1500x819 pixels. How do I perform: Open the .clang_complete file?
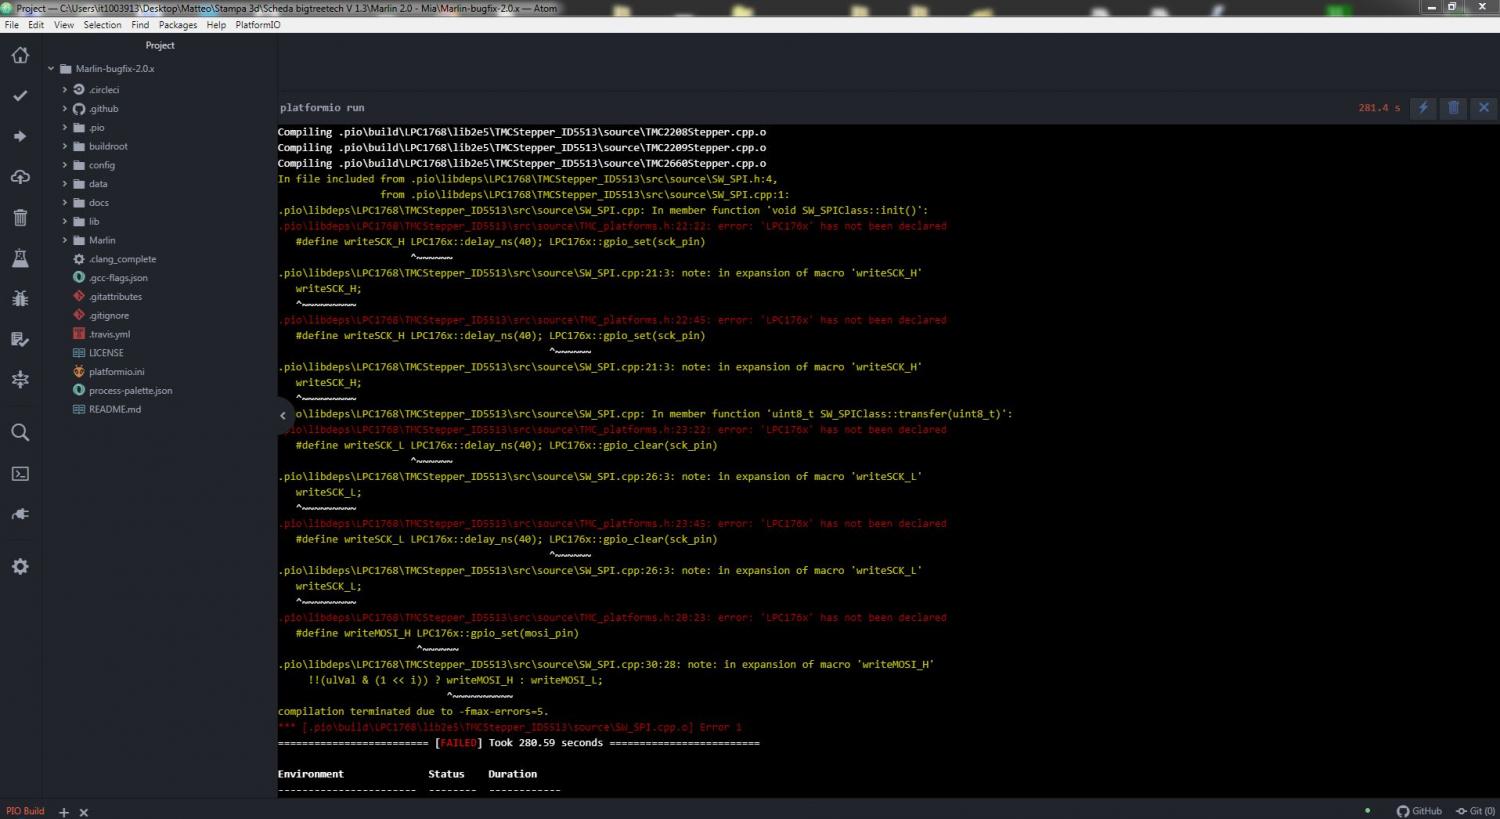pos(122,259)
